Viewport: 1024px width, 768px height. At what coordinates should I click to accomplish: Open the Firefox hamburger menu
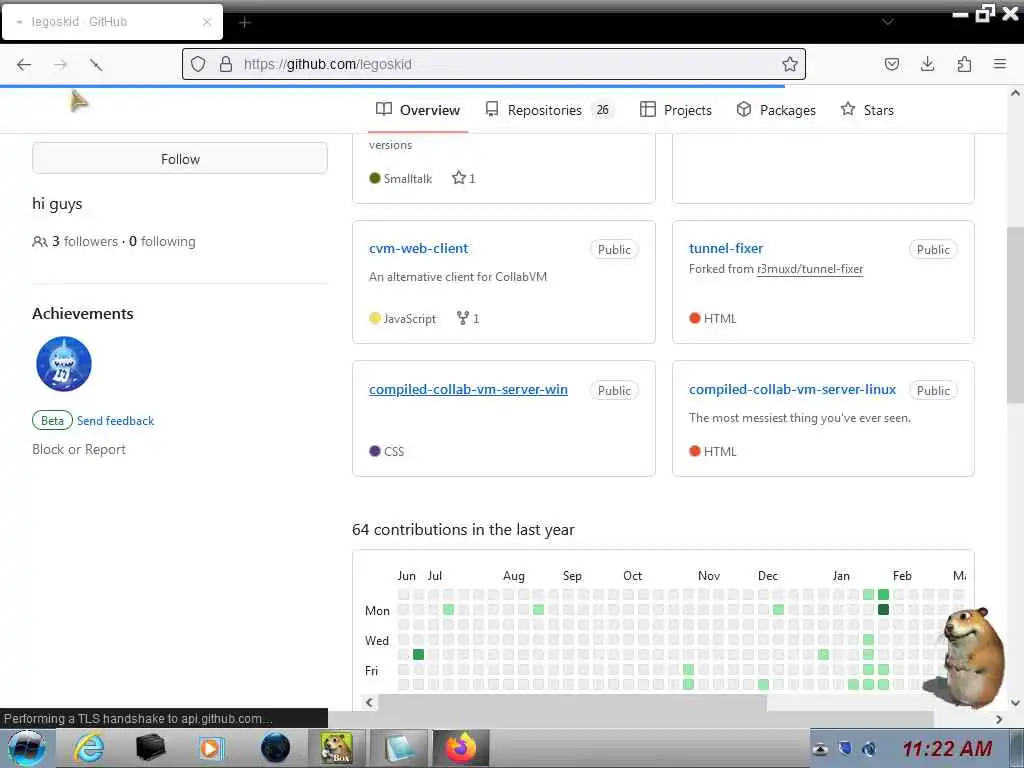coord(999,64)
